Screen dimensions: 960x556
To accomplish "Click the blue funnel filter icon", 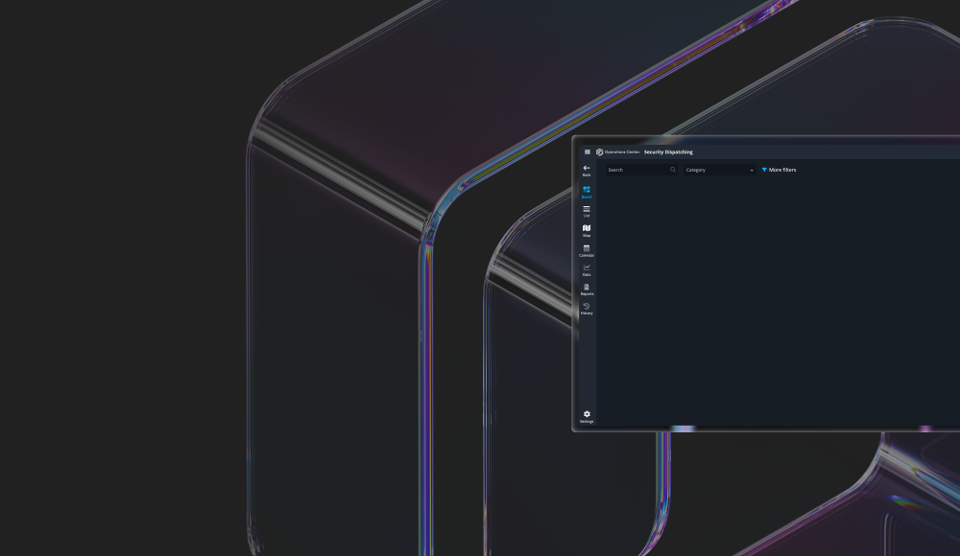I will coord(764,170).
